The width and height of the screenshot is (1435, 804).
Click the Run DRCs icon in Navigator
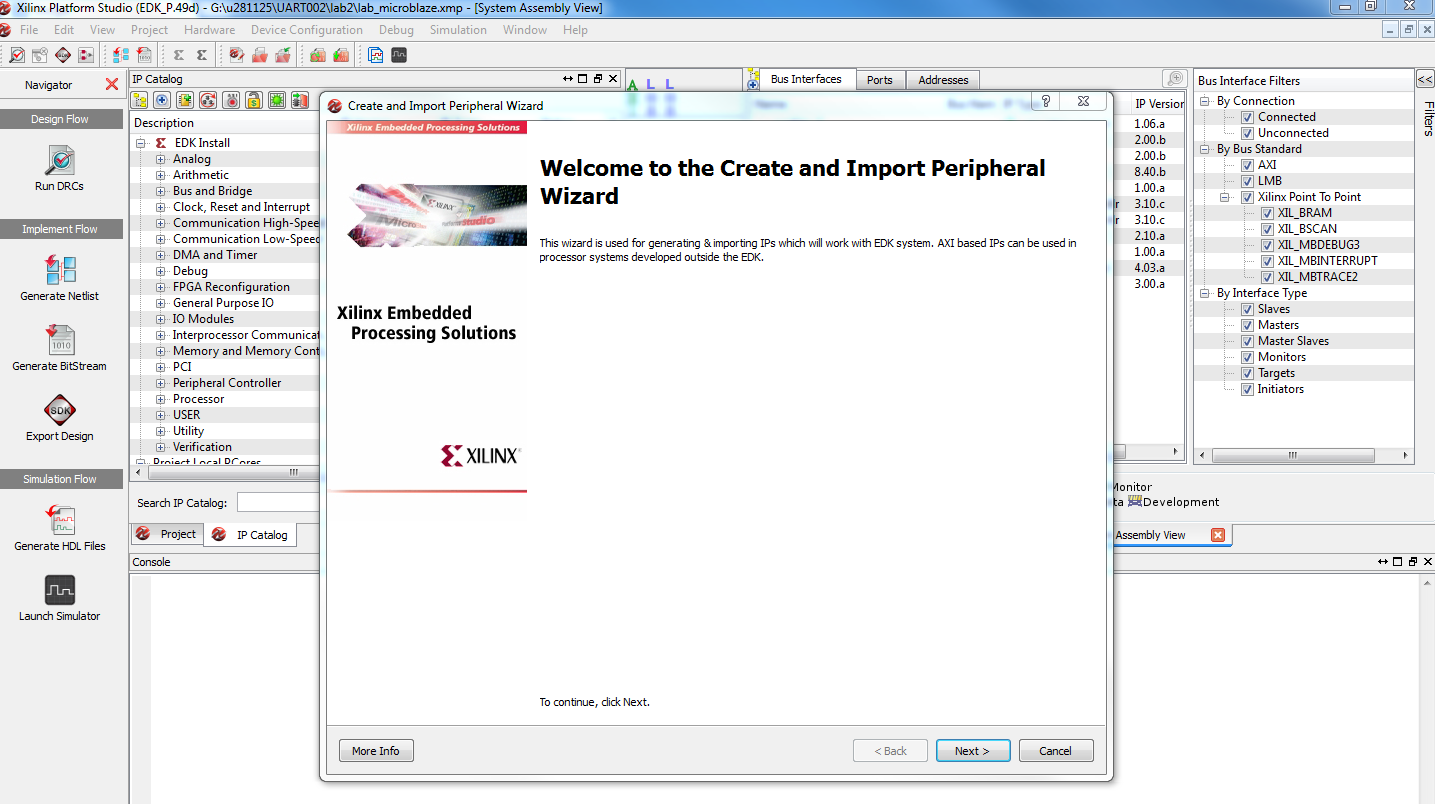59,161
